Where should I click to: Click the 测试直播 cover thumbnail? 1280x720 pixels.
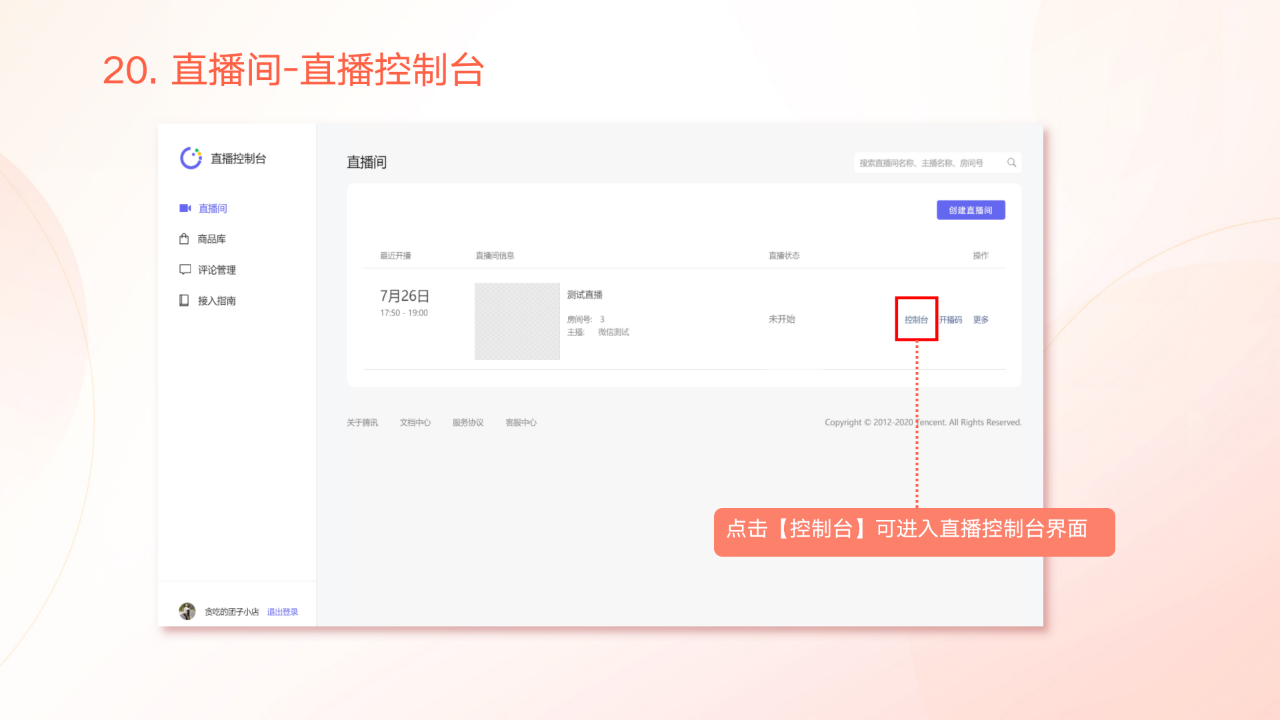pyautogui.click(x=517, y=321)
